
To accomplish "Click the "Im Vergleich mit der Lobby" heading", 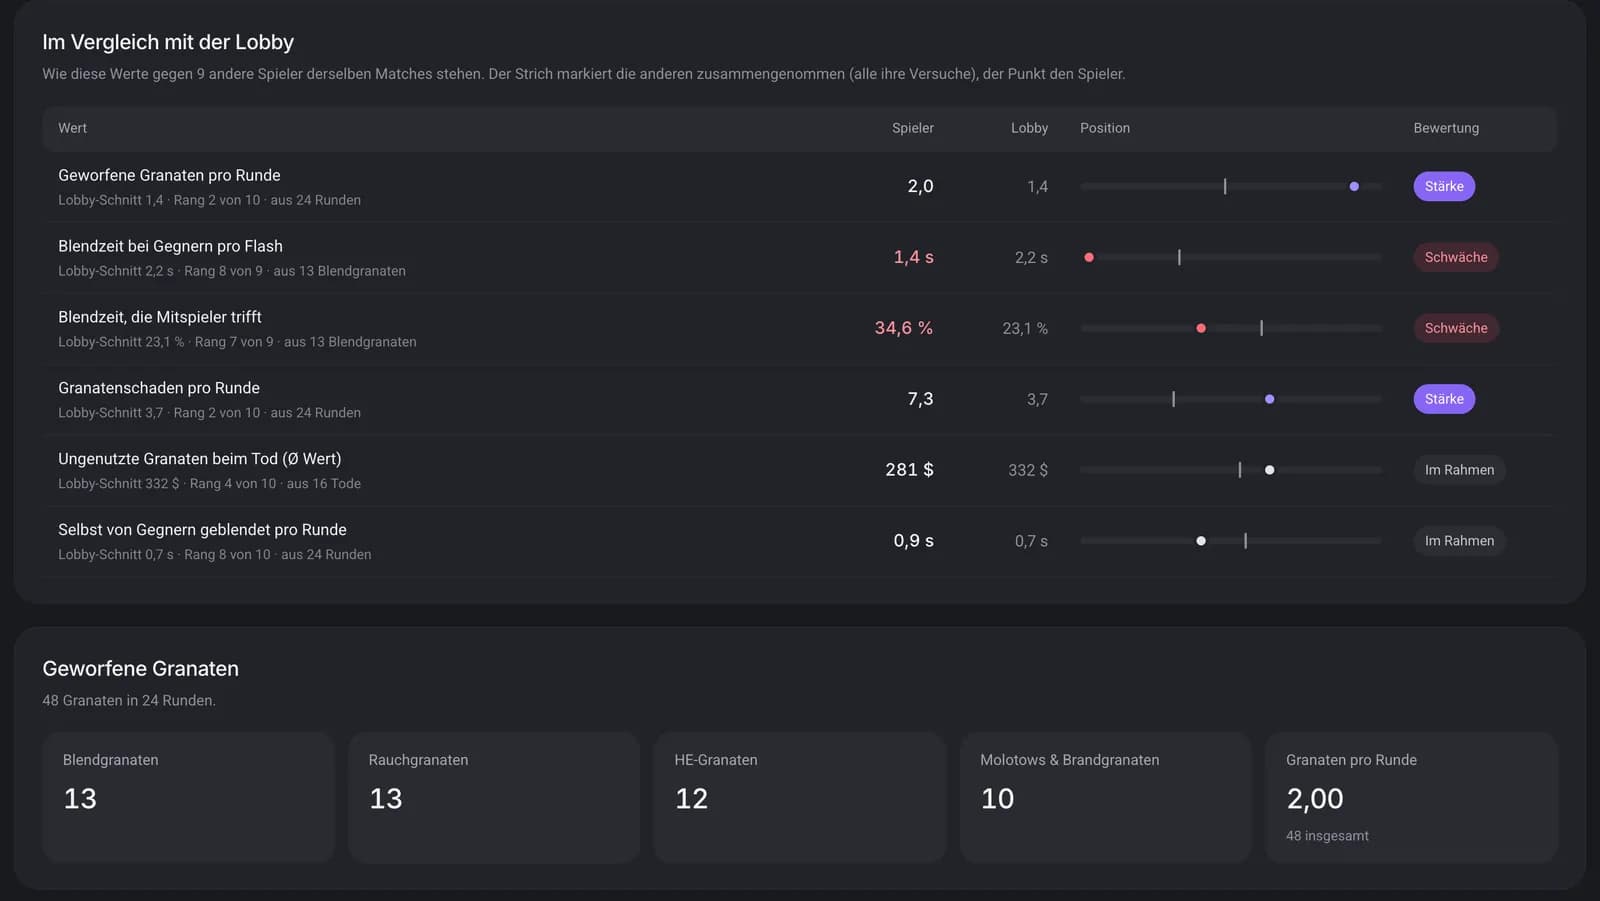I will pos(168,42).
